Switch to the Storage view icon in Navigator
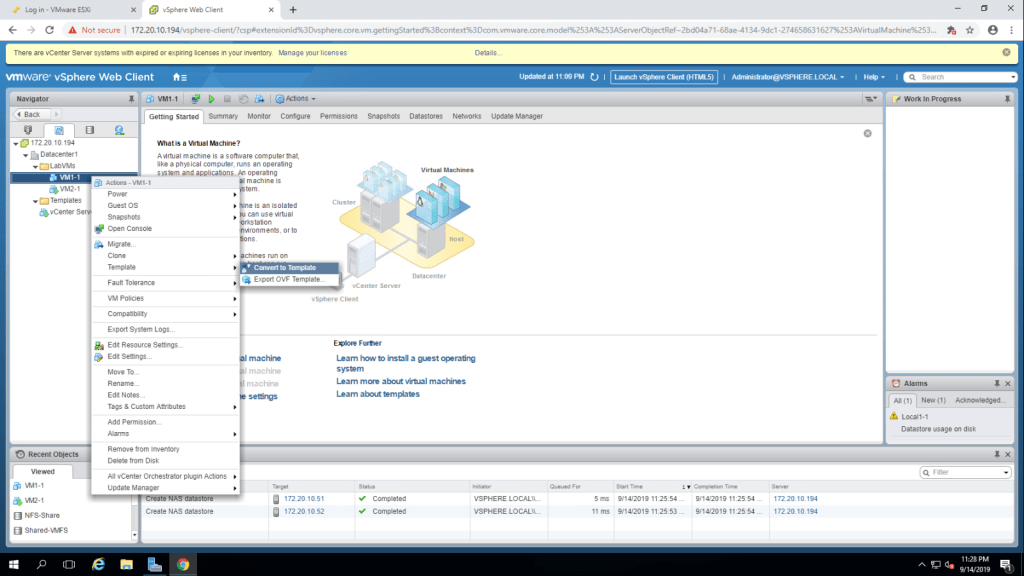Screen dimensions: 1024x576 pos(89,130)
